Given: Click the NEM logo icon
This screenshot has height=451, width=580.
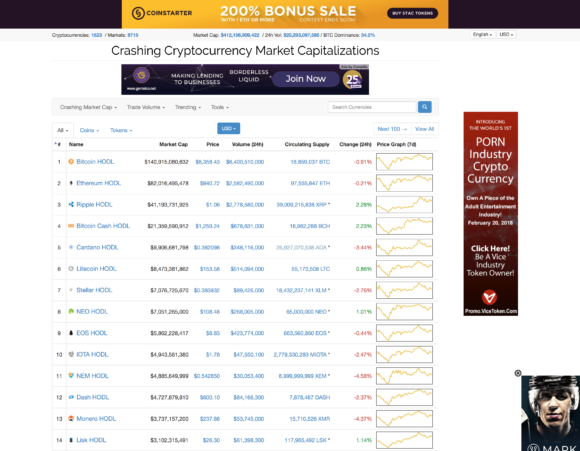Looking at the screenshot, I should (71, 376).
